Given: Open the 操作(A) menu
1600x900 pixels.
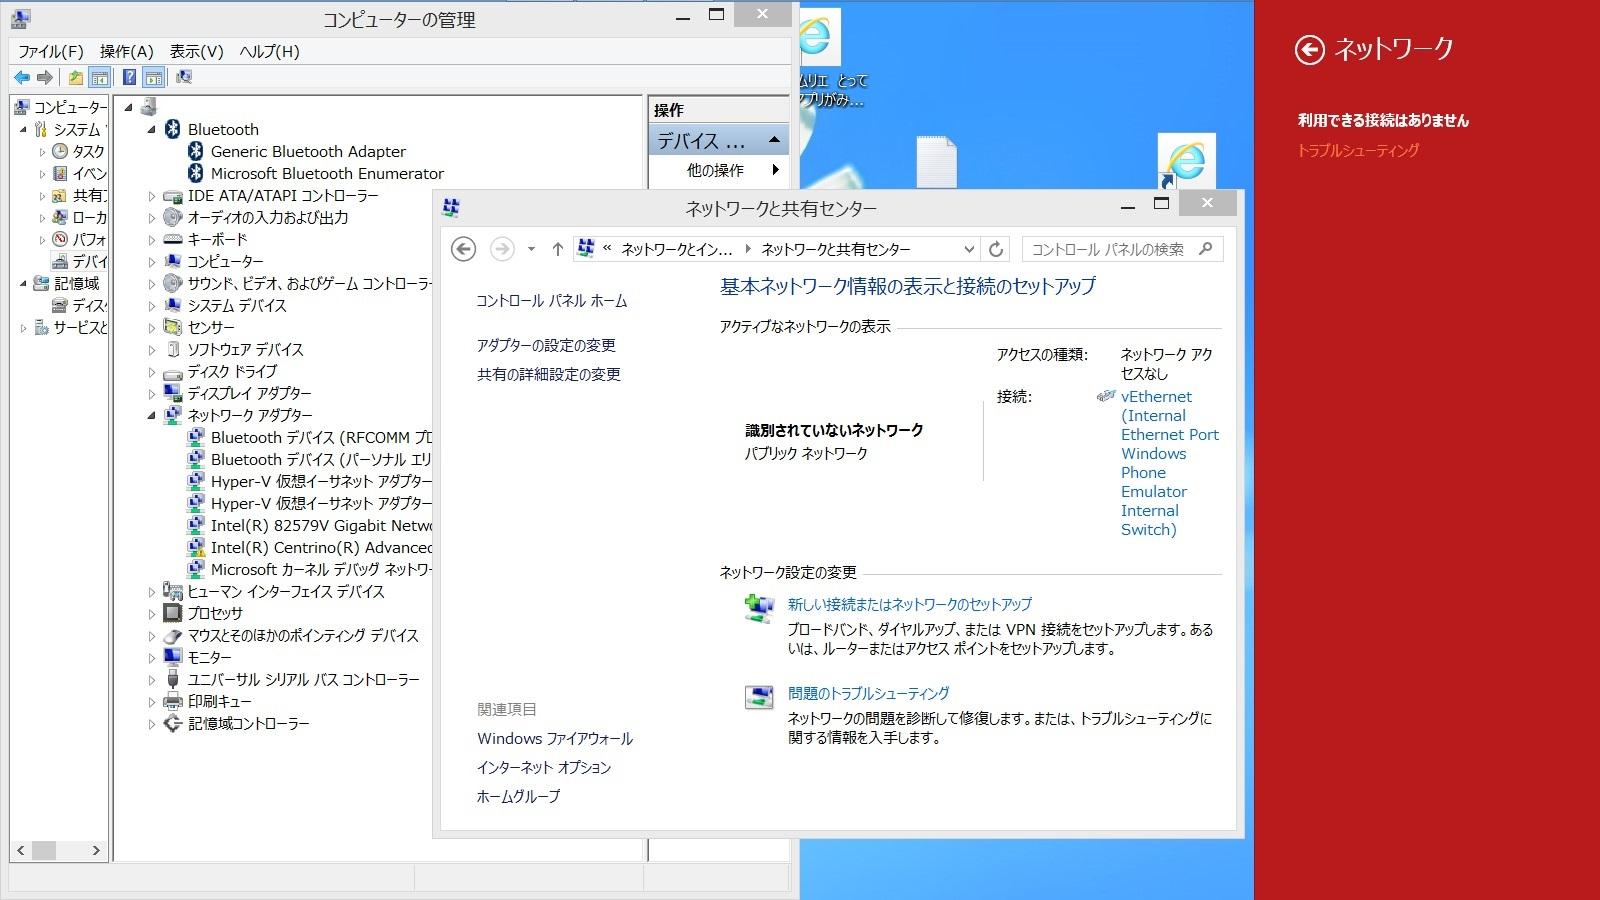Looking at the screenshot, I should (x=127, y=51).
